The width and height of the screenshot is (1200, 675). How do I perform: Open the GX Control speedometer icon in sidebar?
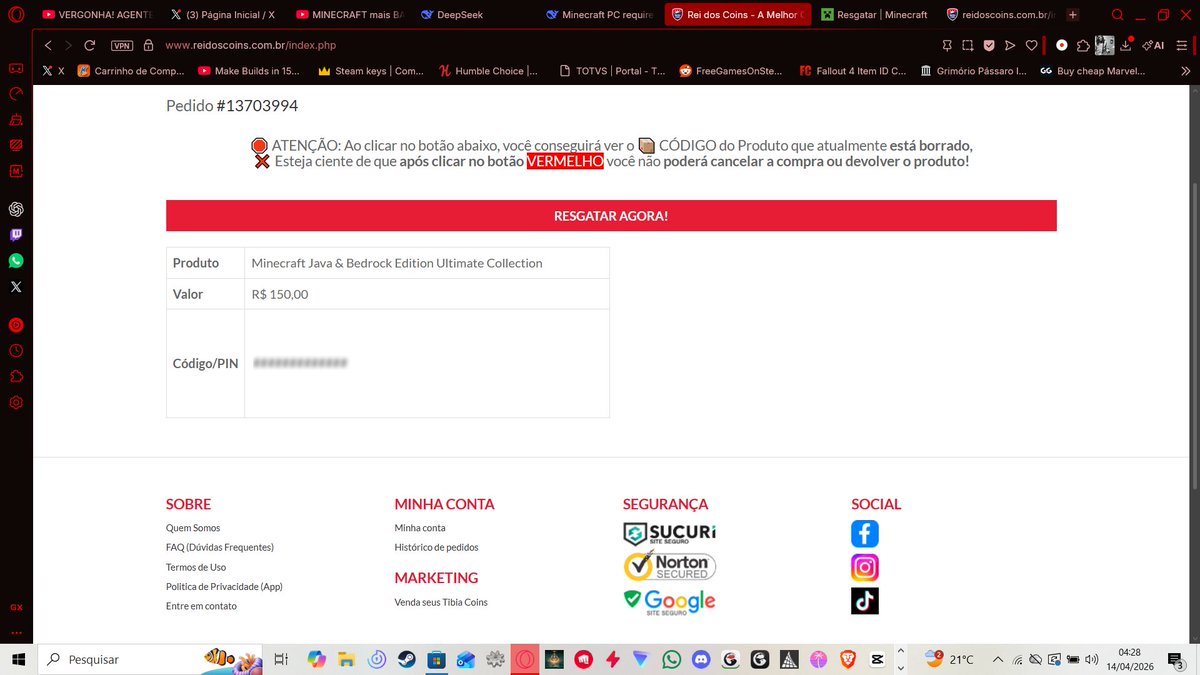[x=16, y=94]
